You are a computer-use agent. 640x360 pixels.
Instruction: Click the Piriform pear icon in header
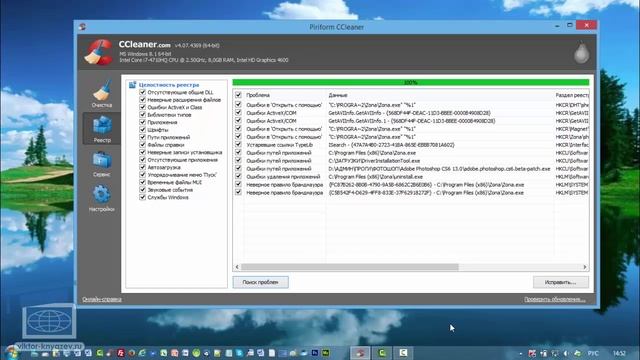point(581,52)
